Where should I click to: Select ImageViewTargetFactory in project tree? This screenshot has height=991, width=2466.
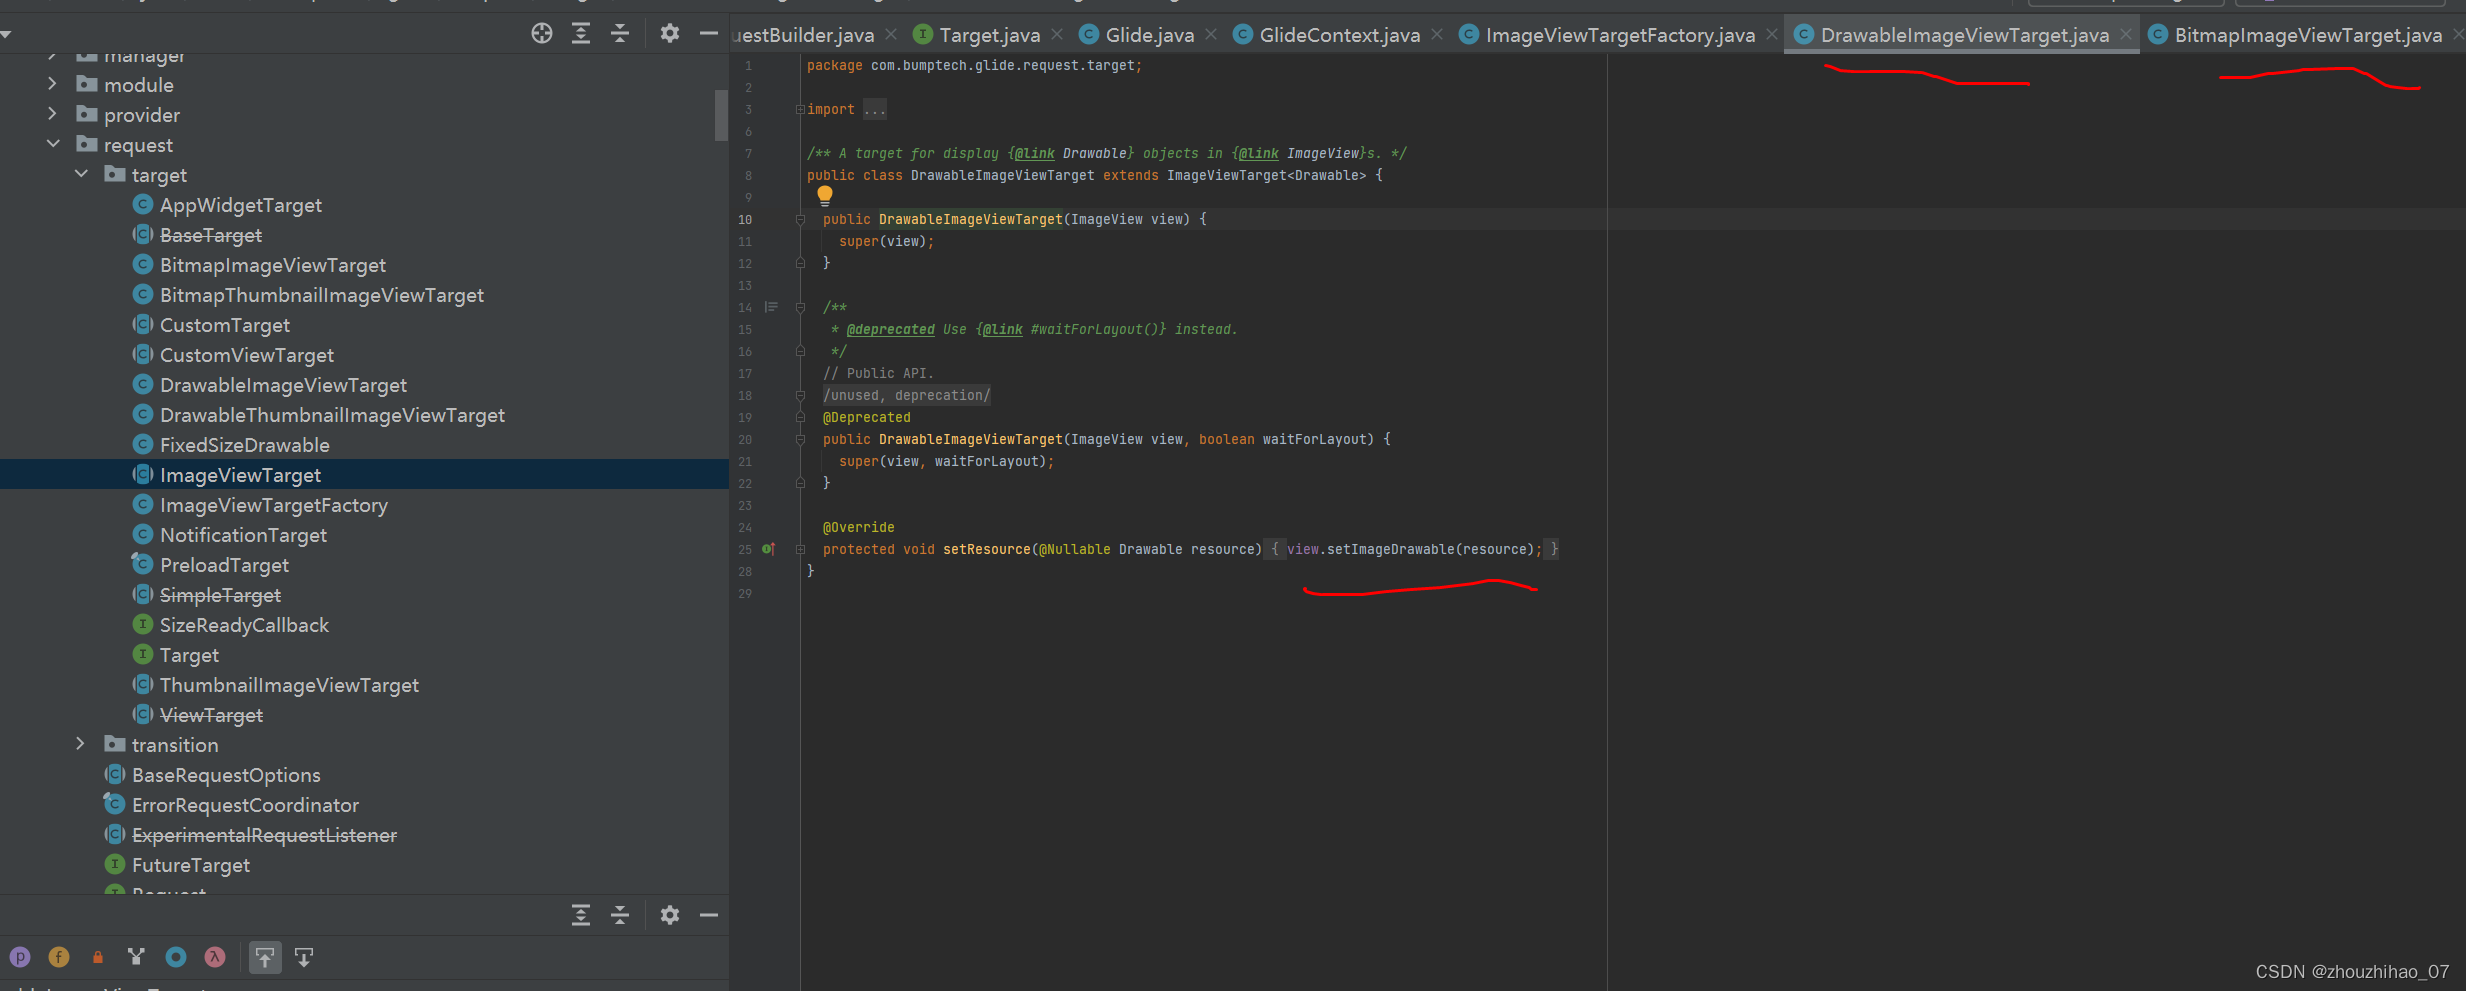pos(274,505)
